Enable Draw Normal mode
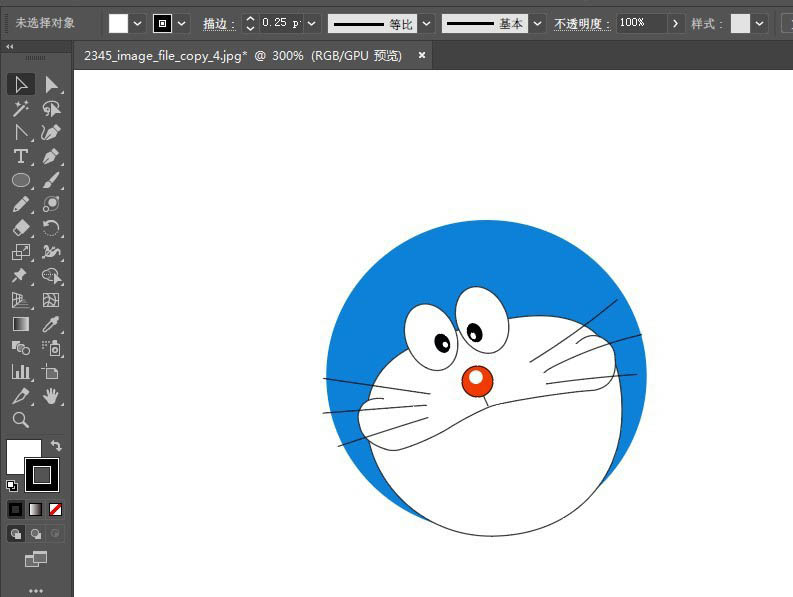The image size is (793, 597). [16, 534]
